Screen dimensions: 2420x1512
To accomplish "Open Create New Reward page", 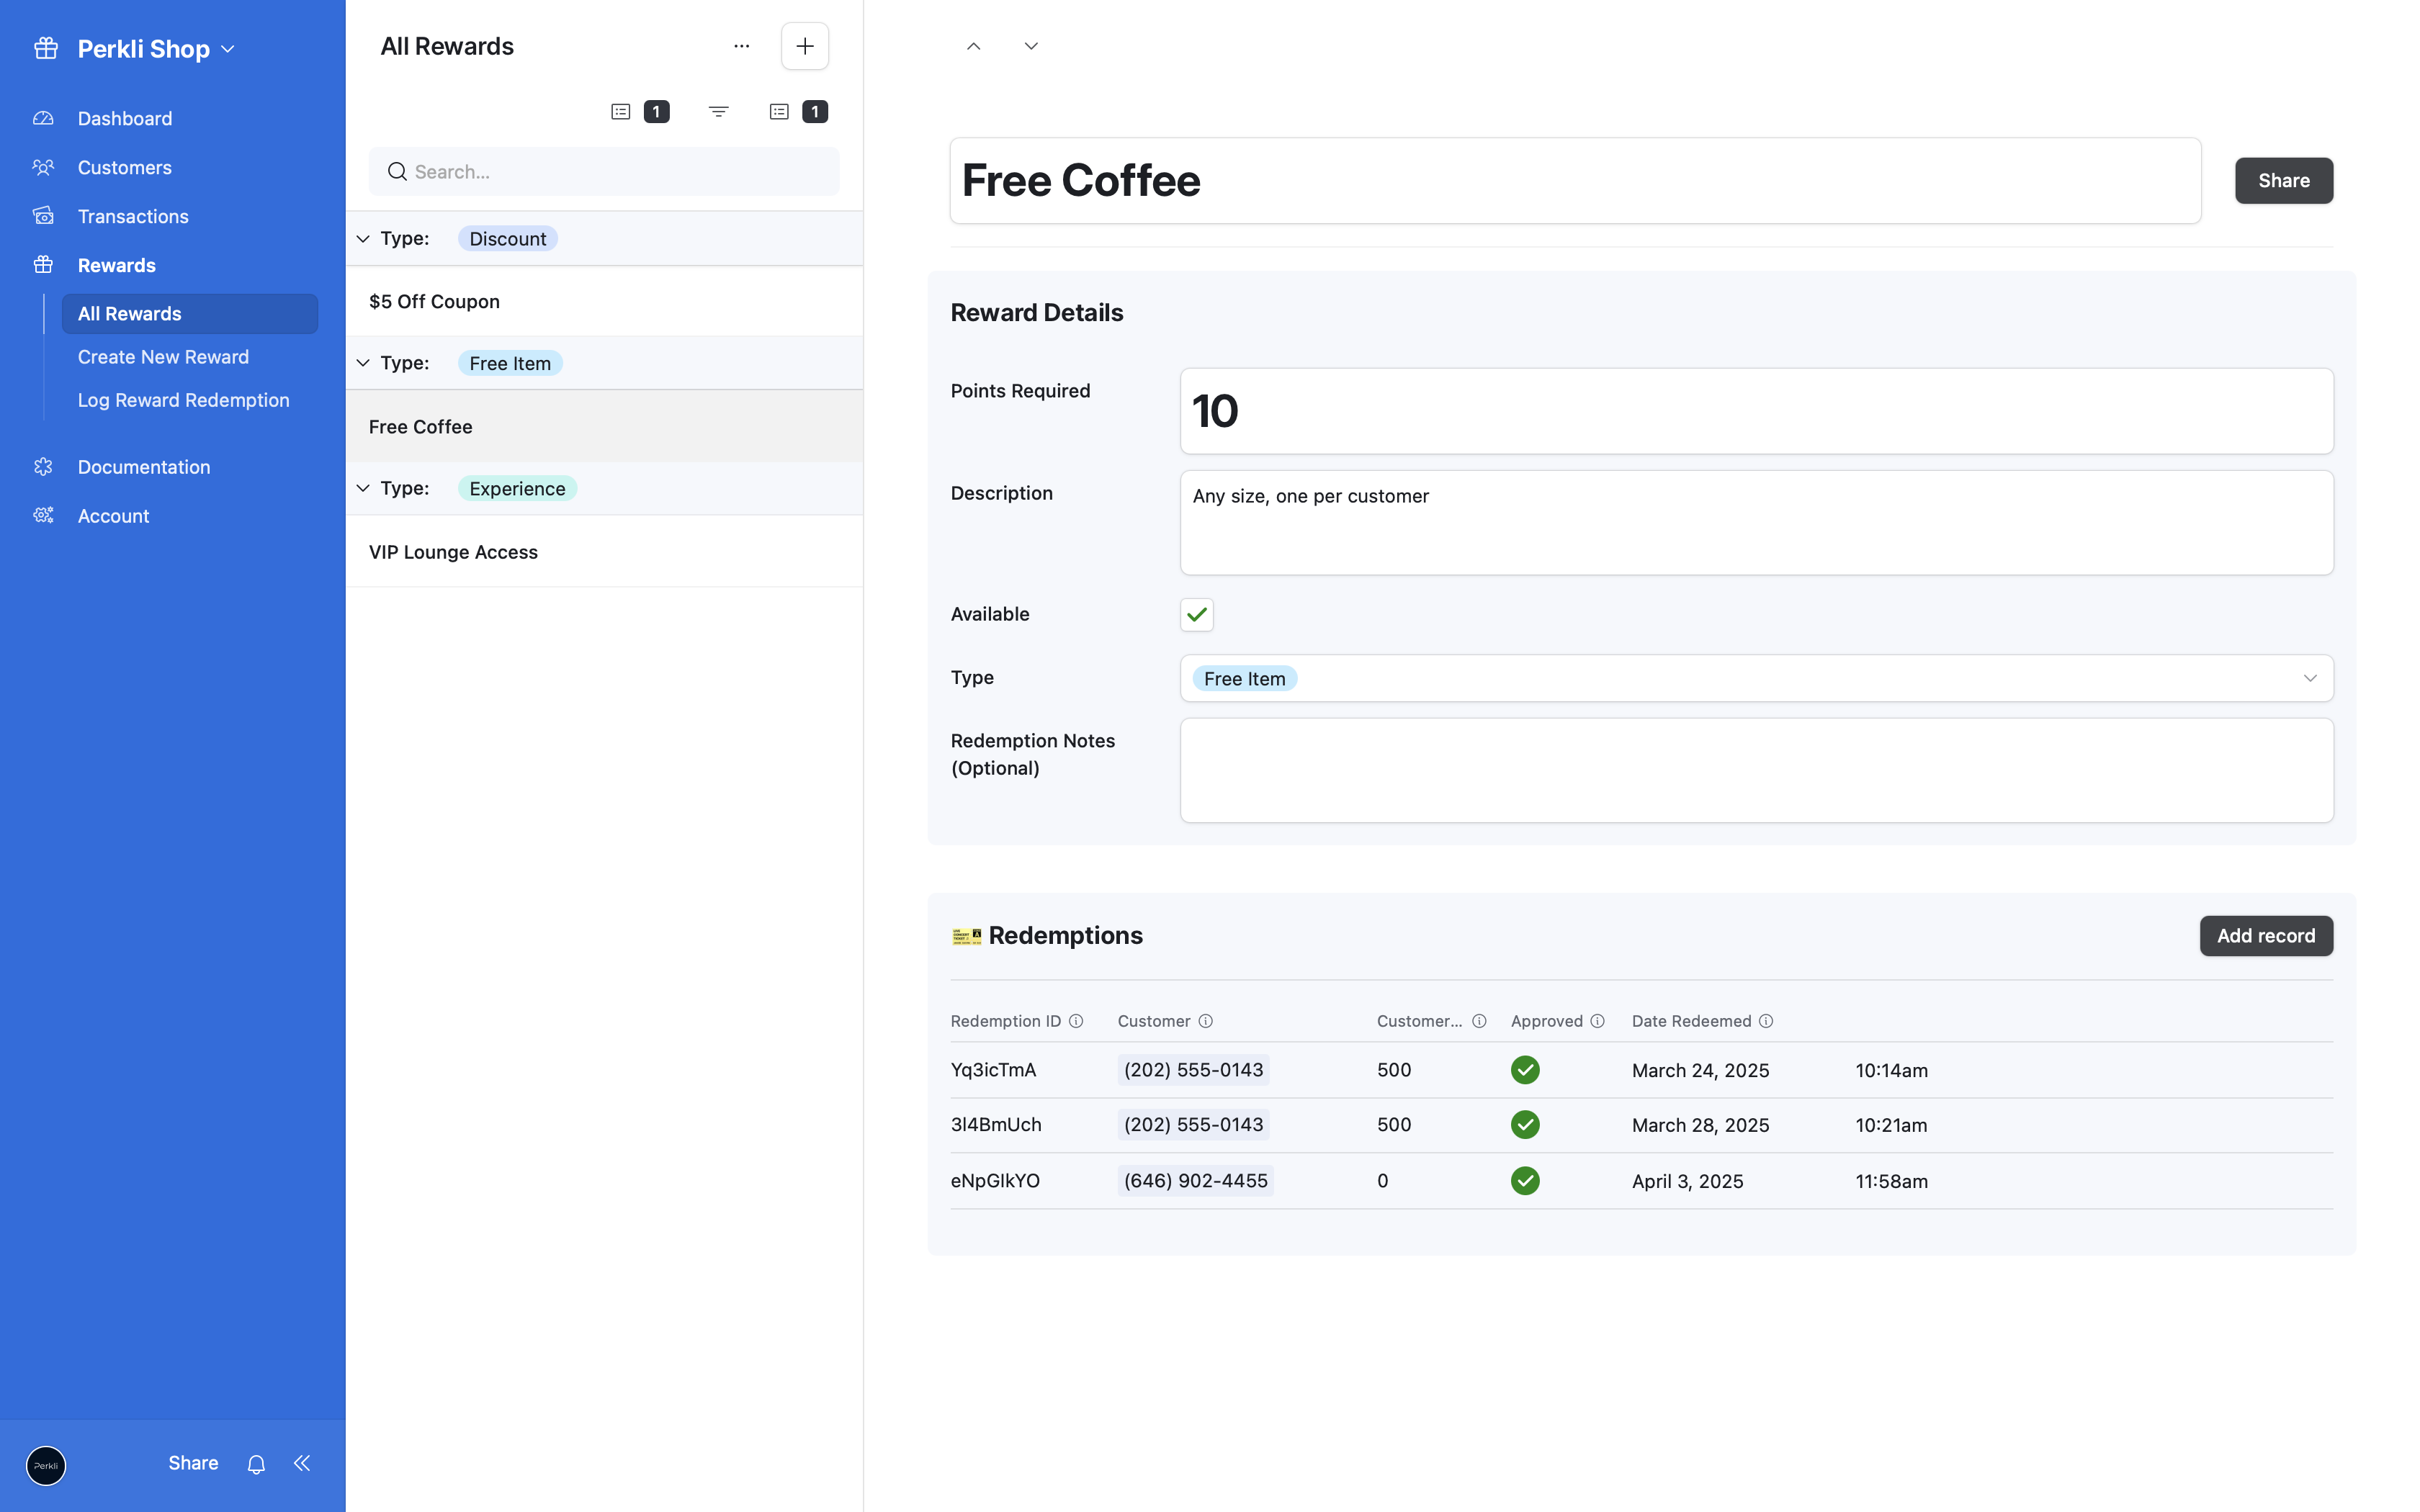I will click(x=163, y=357).
